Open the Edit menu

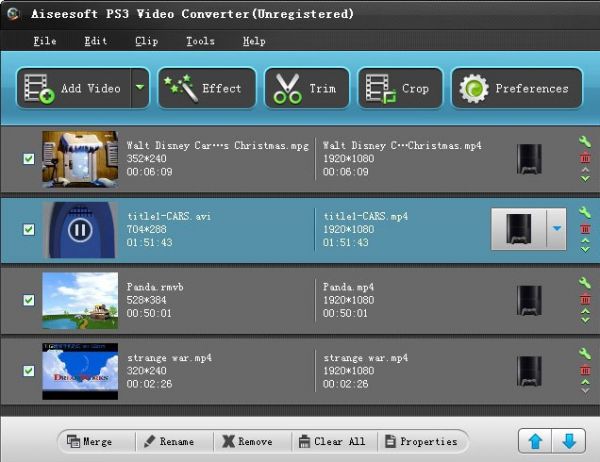[x=95, y=41]
